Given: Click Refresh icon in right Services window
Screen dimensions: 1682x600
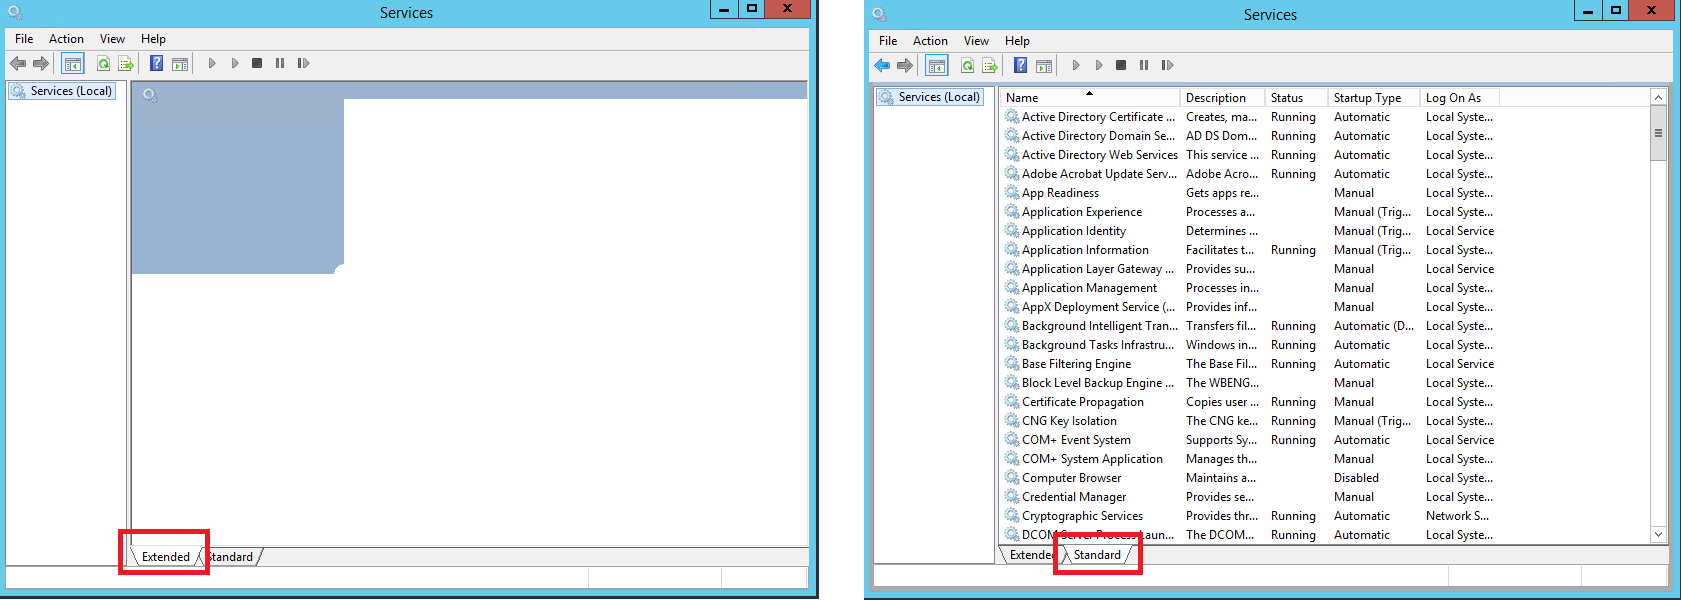Looking at the screenshot, I should pos(967,65).
